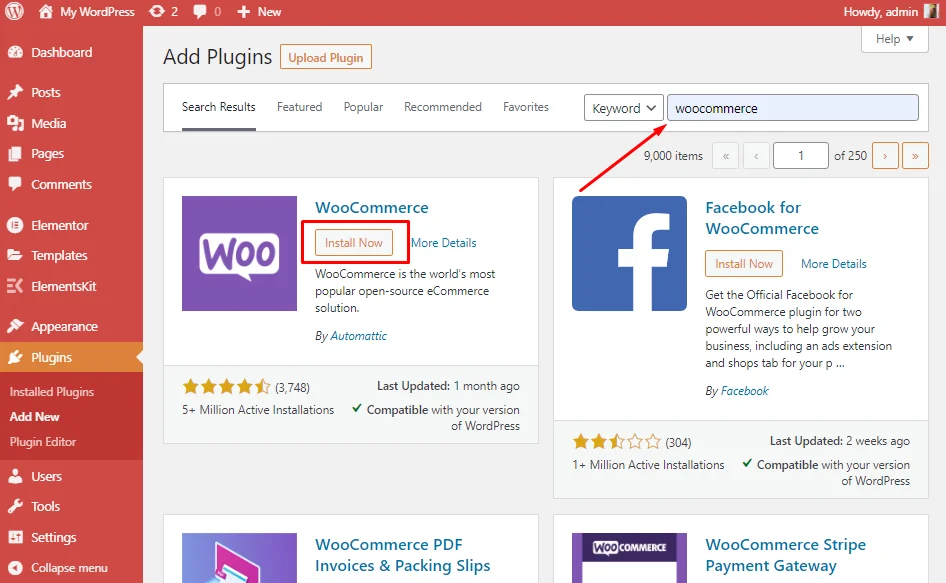Click 1+ Million Active Installations text
This screenshot has height=583, width=946.
coord(649,465)
